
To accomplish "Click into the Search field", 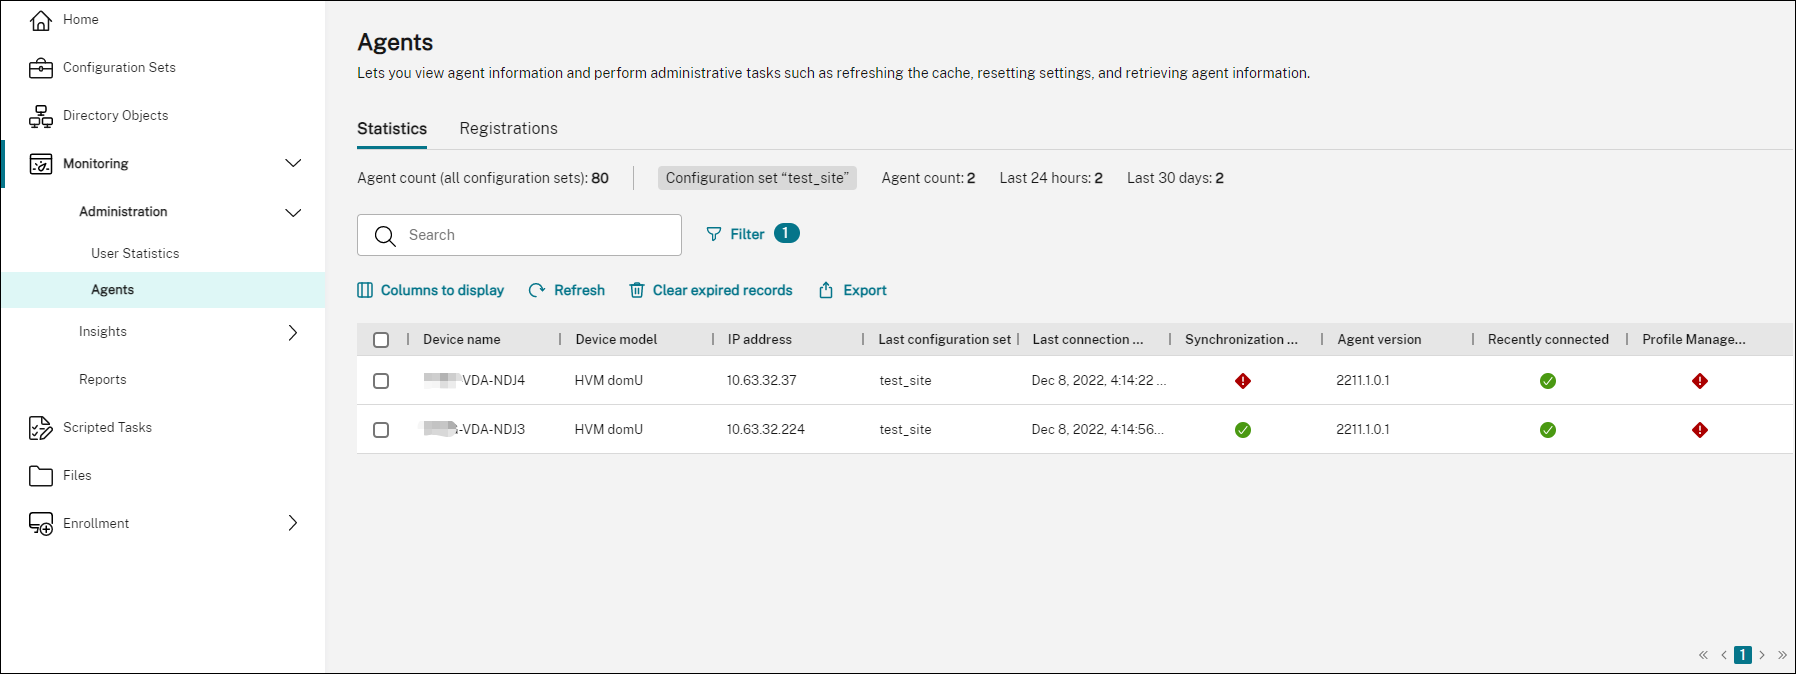I will pyautogui.click(x=530, y=235).
